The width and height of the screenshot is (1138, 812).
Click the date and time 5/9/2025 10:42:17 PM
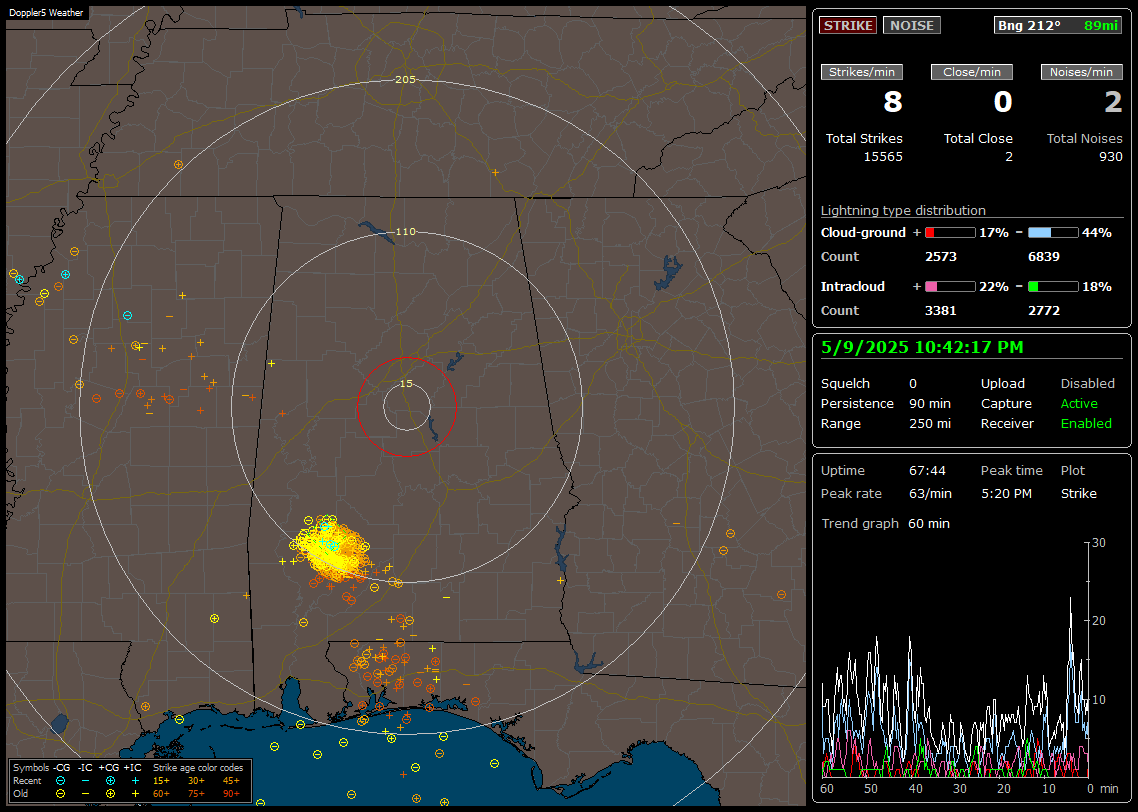922,348
